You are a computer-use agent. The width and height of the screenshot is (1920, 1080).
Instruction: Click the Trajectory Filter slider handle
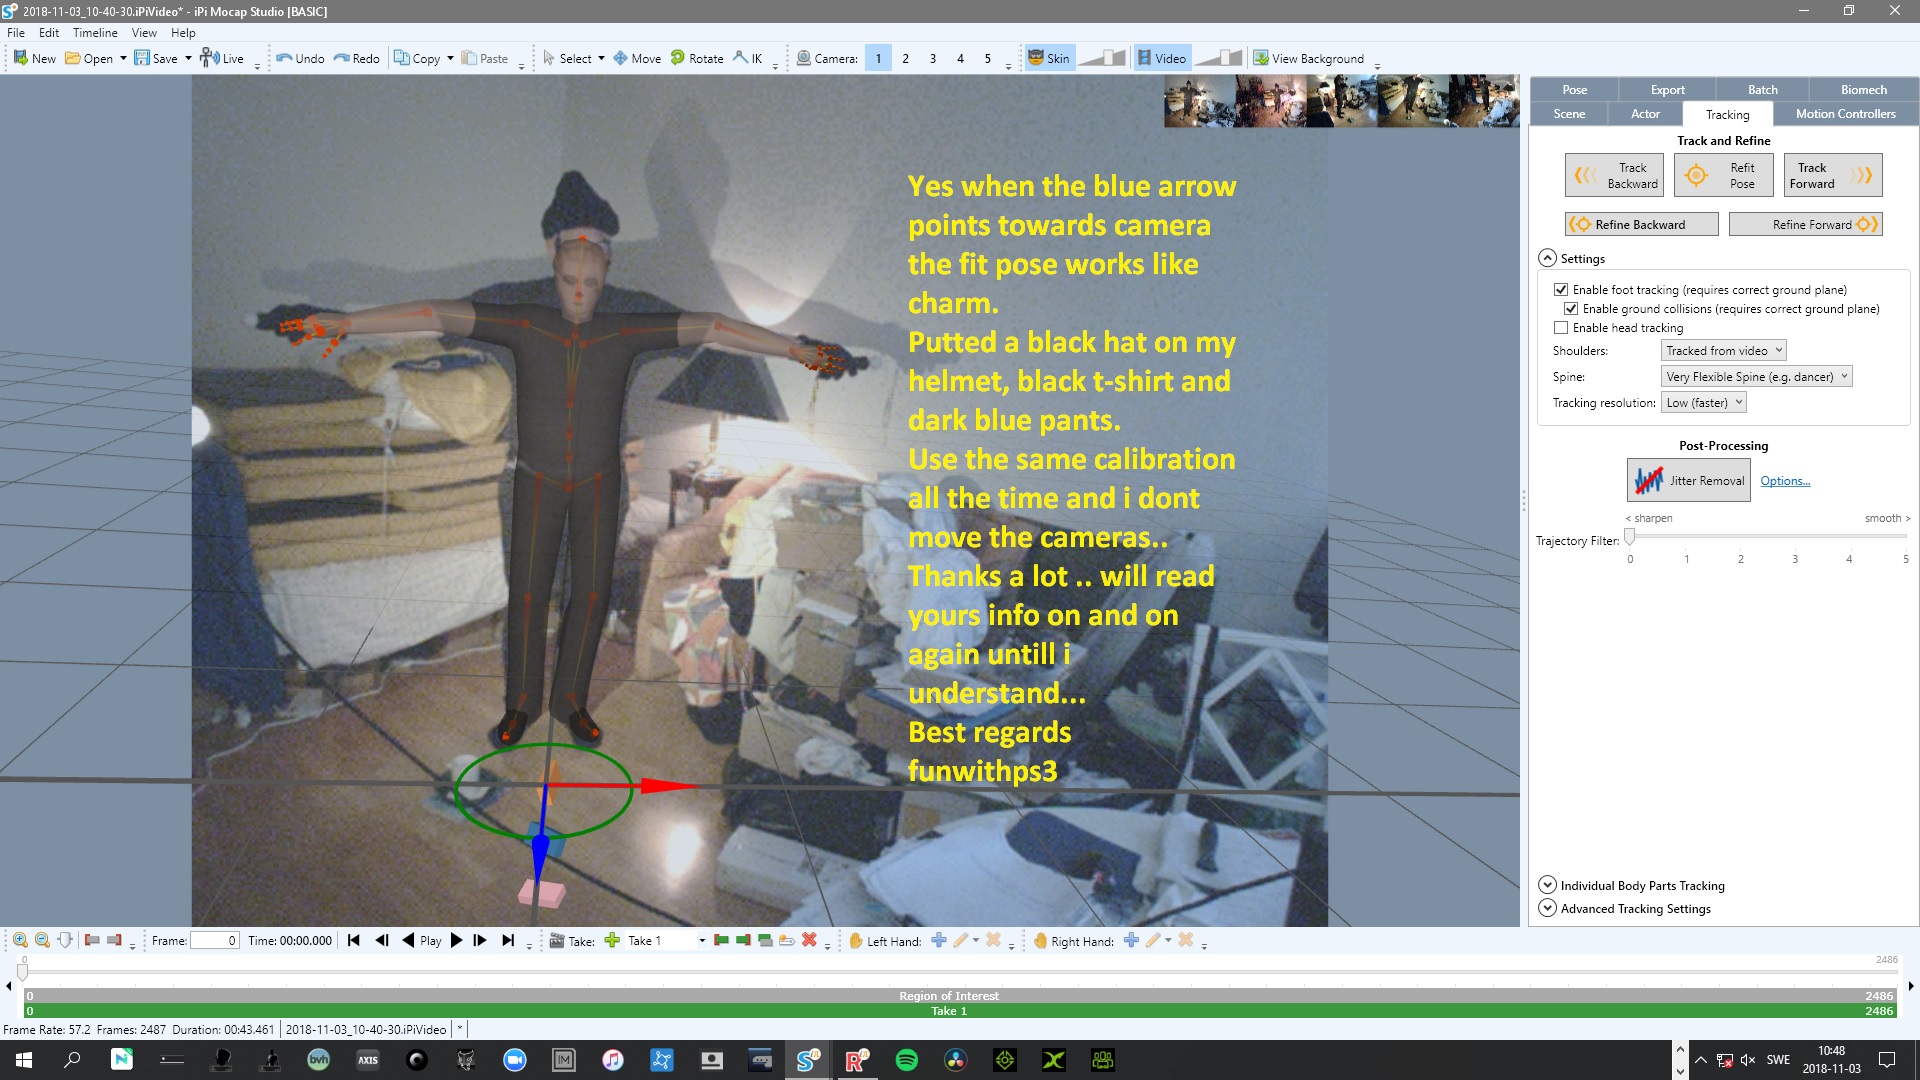1630,537
